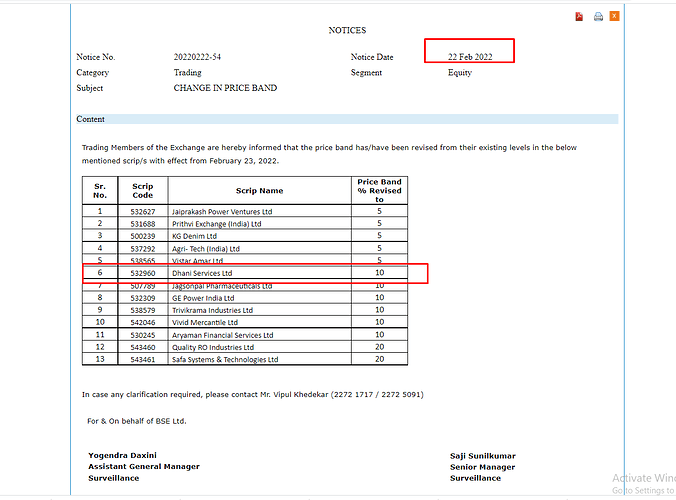
Task: Select subject CHANGE IN PRICE BAND
Action: 225,88
